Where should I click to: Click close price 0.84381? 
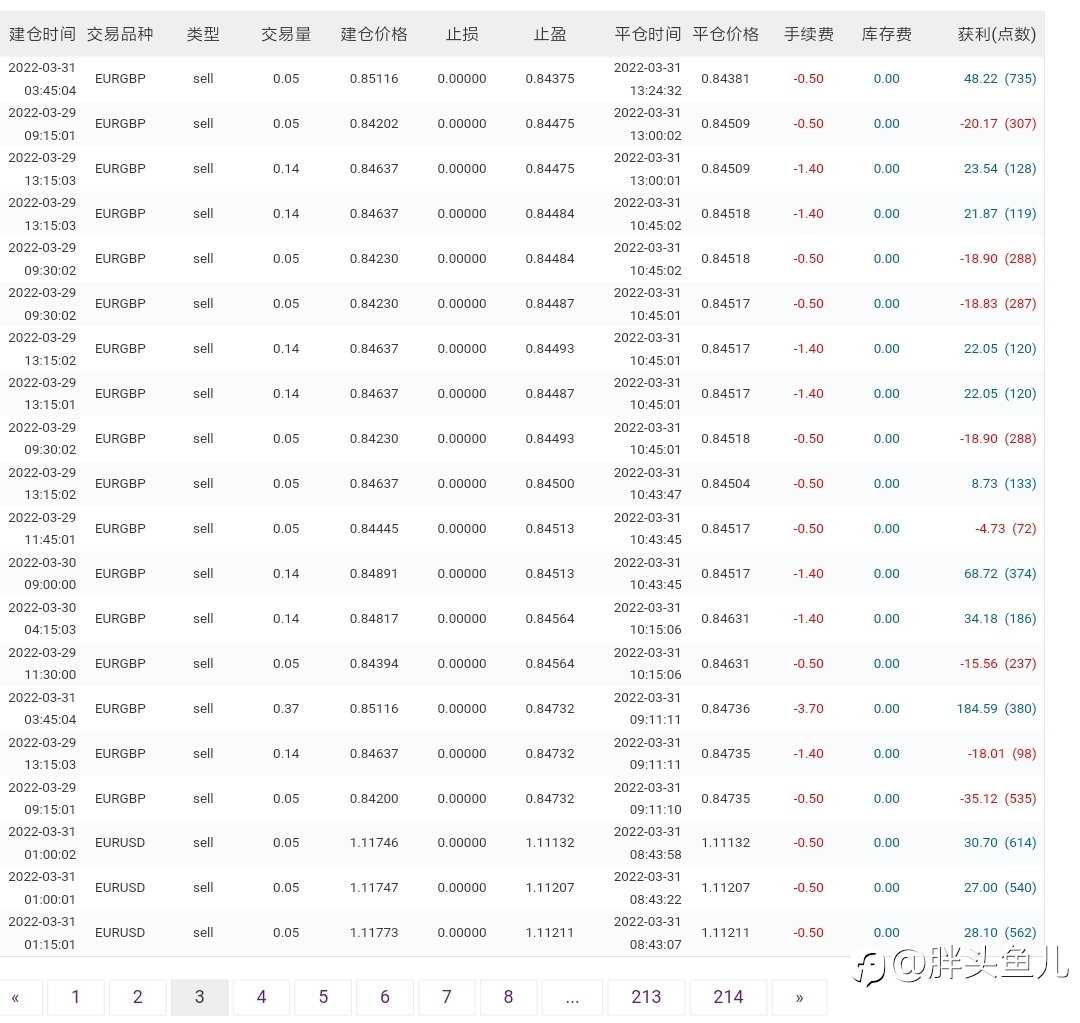(x=725, y=79)
